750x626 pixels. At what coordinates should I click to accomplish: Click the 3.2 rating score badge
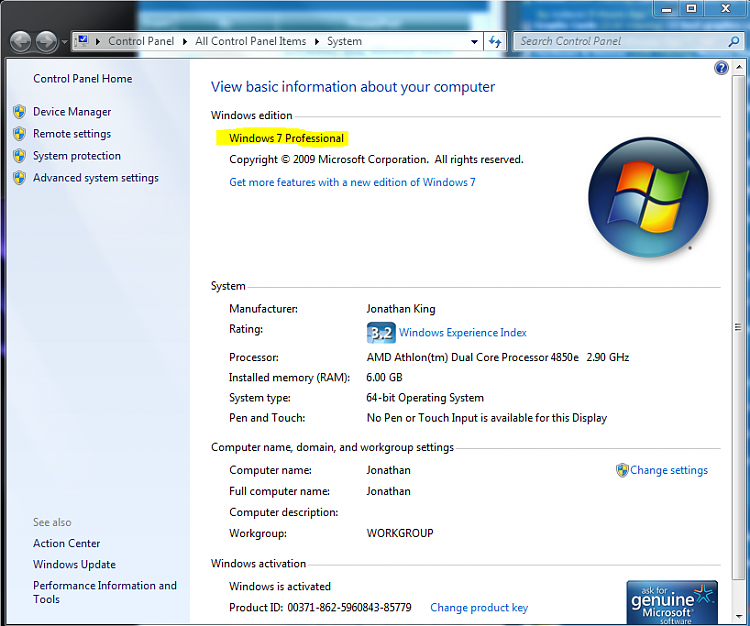point(381,333)
